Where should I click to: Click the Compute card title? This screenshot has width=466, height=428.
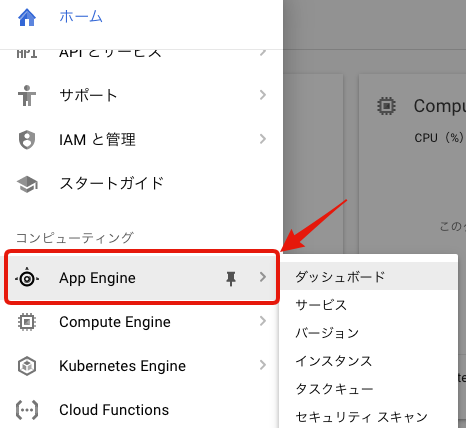point(440,106)
